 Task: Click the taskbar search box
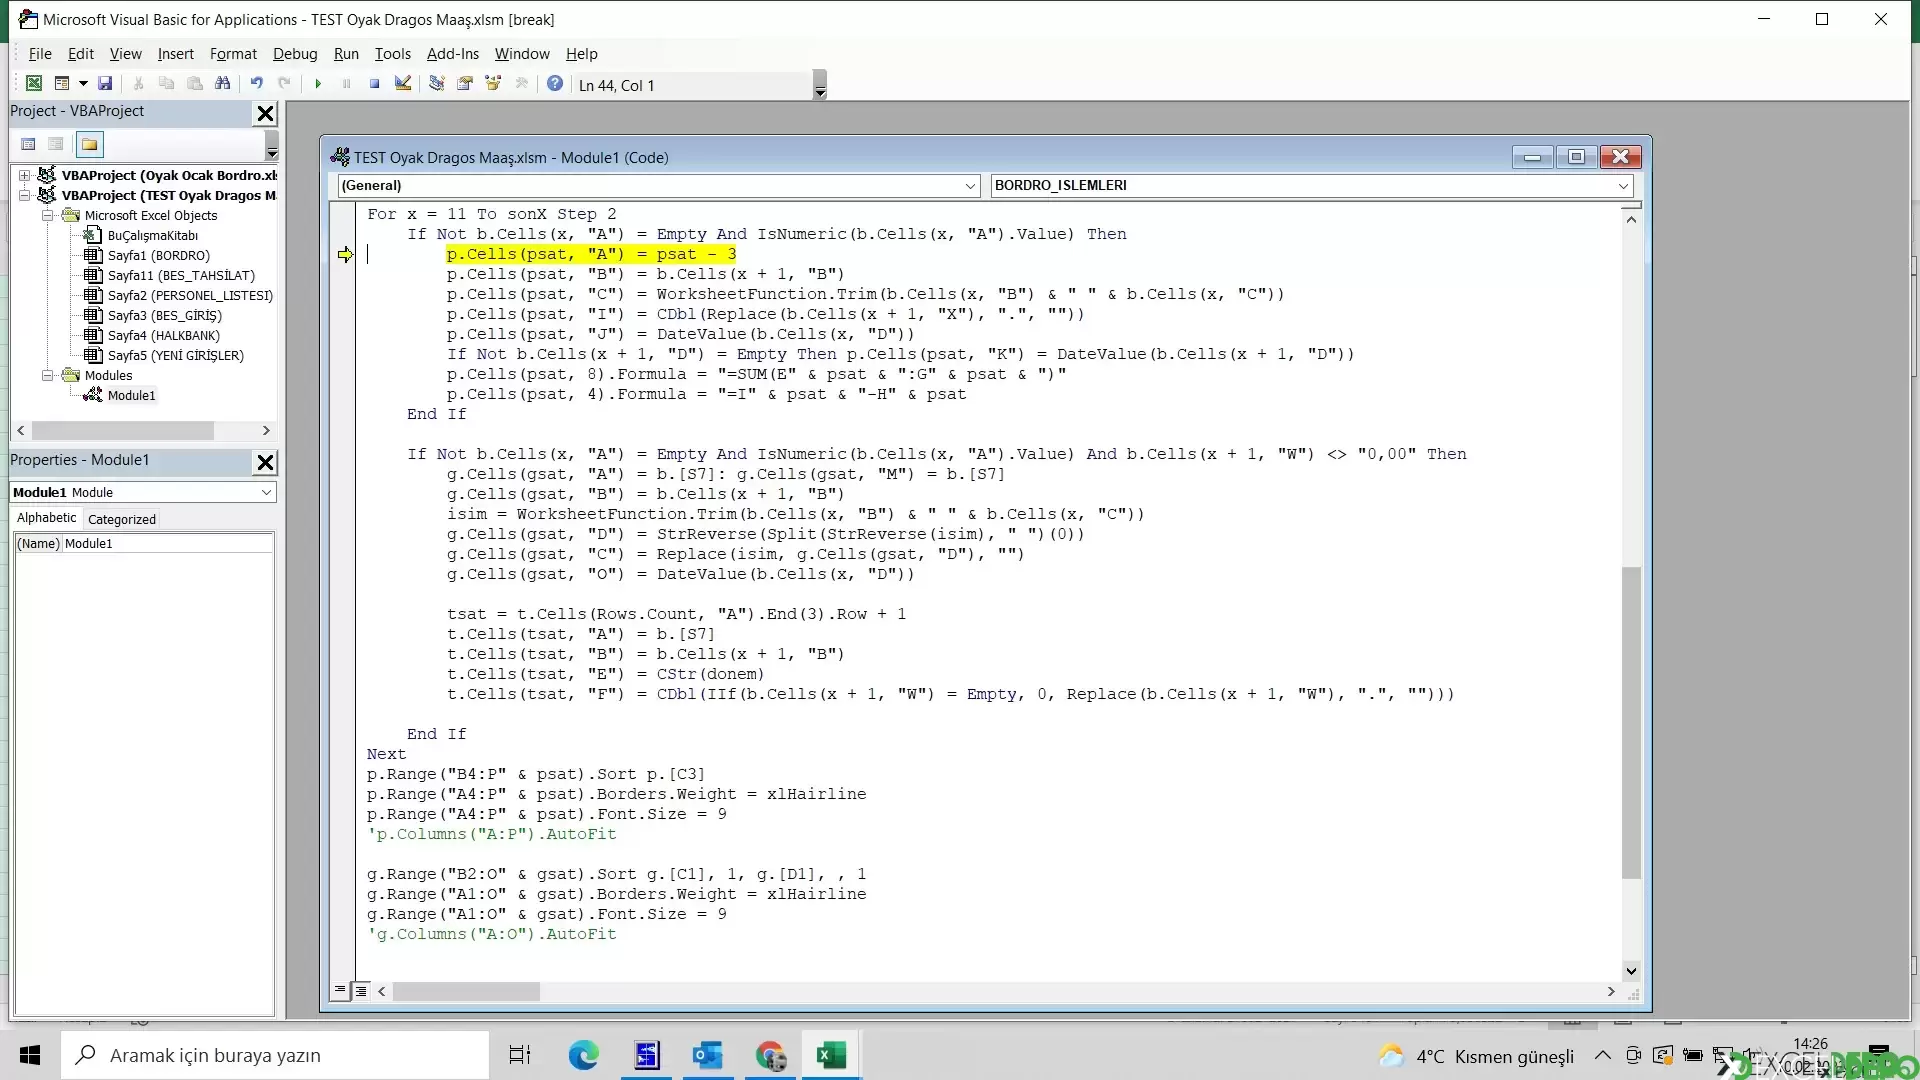275,1055
